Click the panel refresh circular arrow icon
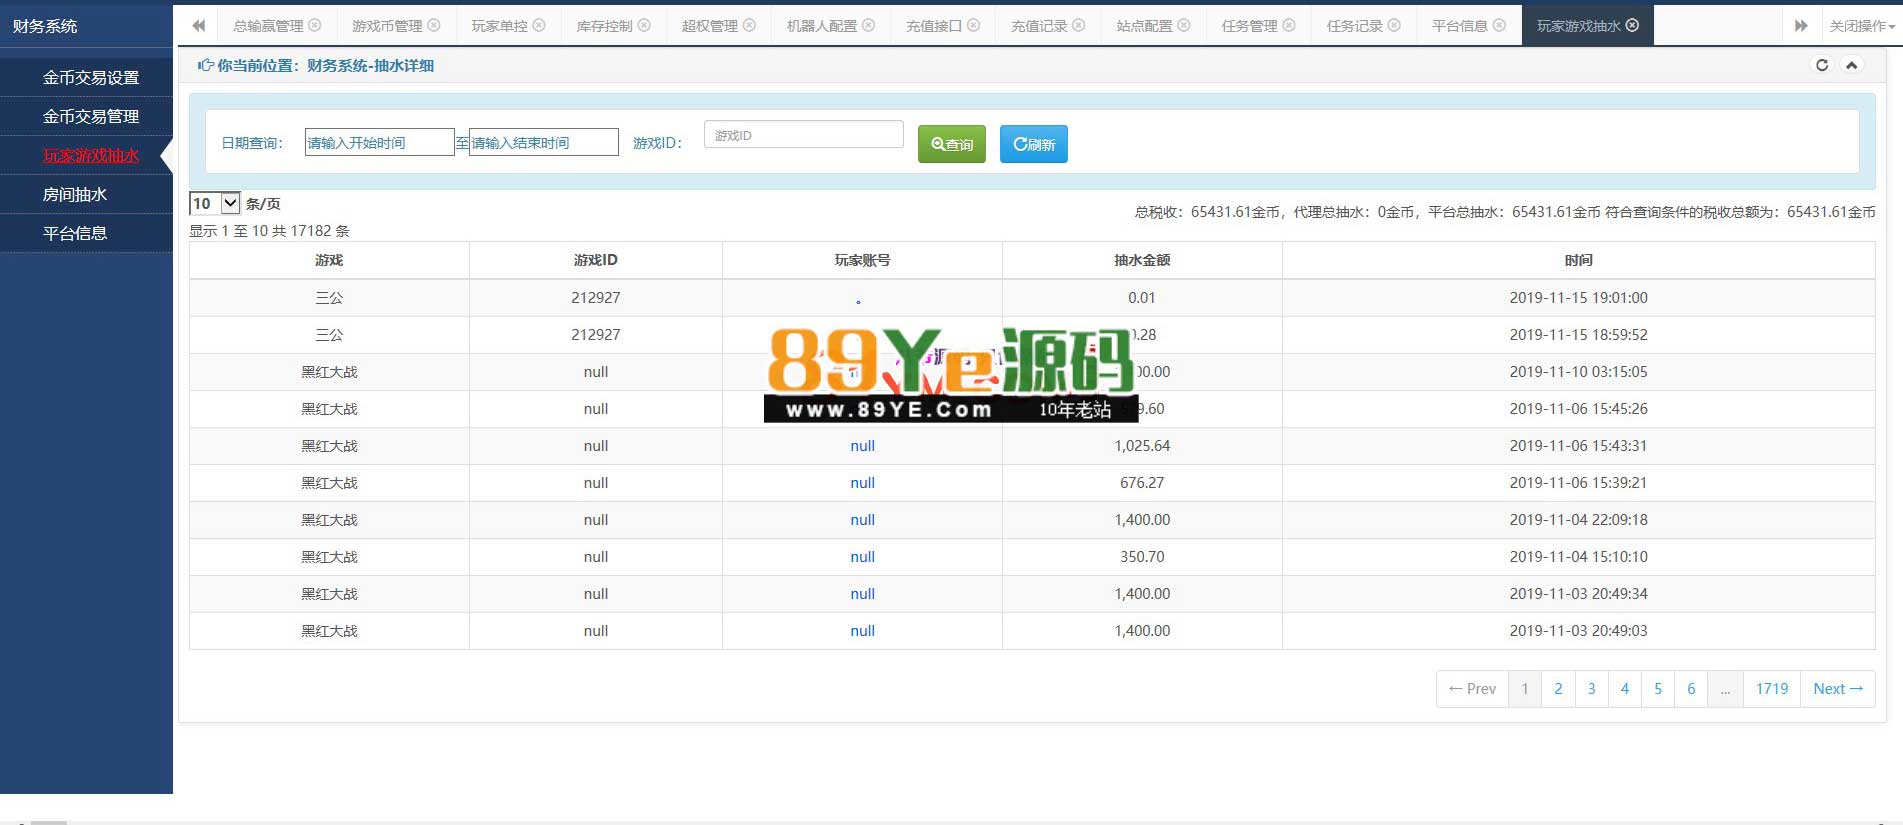The width and height of the screenshot is (1903, 825). point(1822,65)
